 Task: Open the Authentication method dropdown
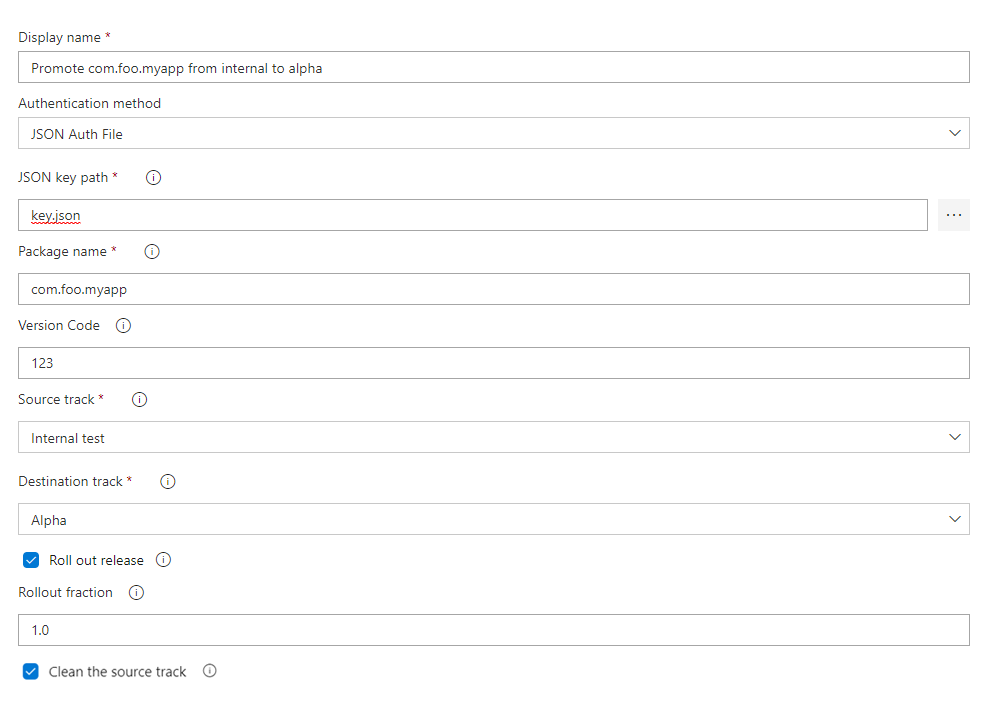(x=493, y=134)
